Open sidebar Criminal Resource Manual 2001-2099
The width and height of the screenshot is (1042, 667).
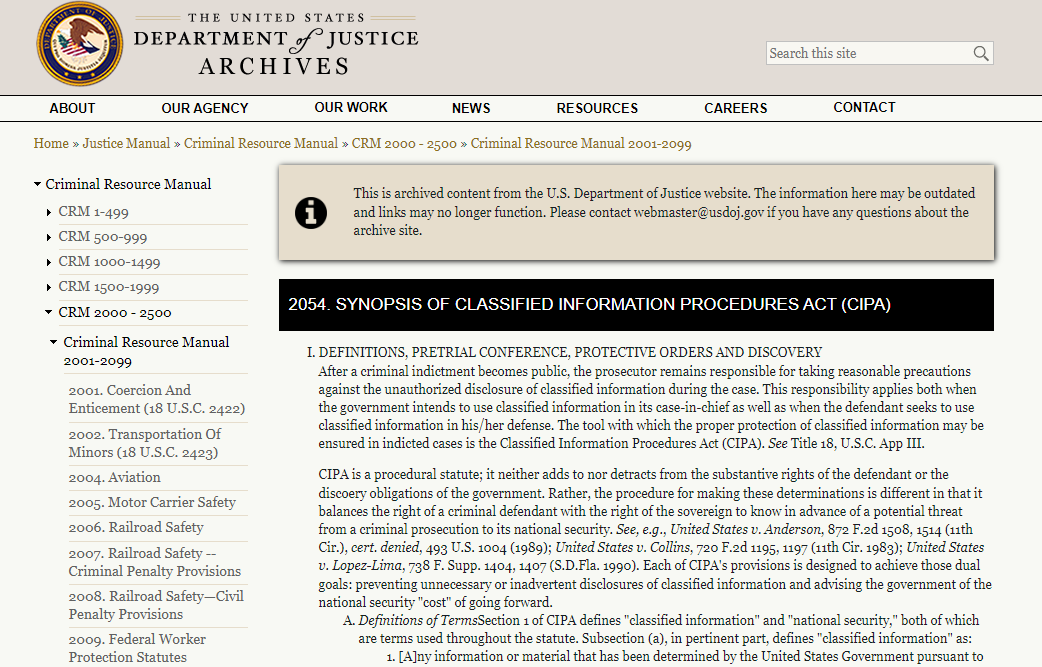tap(146, 351)
